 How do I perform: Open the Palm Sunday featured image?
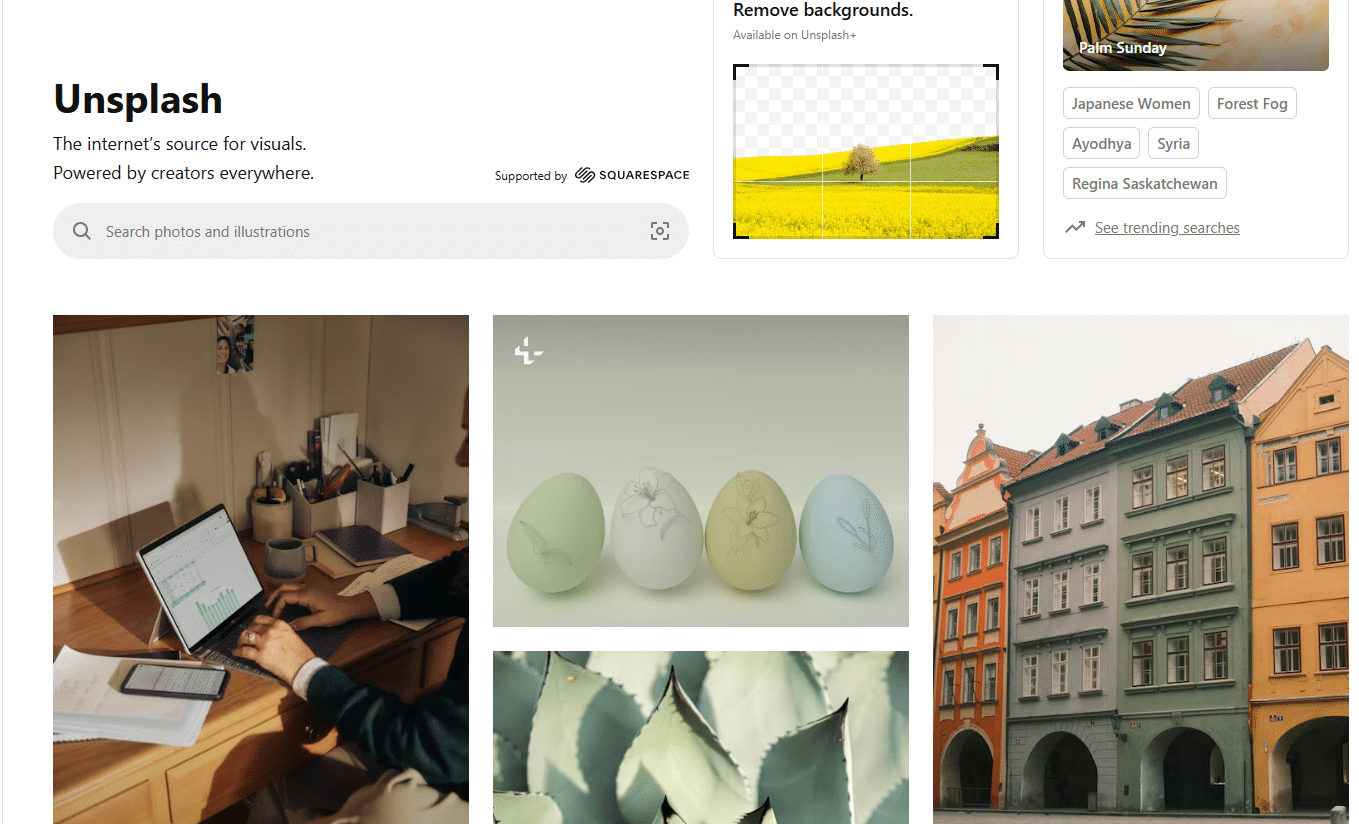pyautogui.click(x=1195, y=35)
